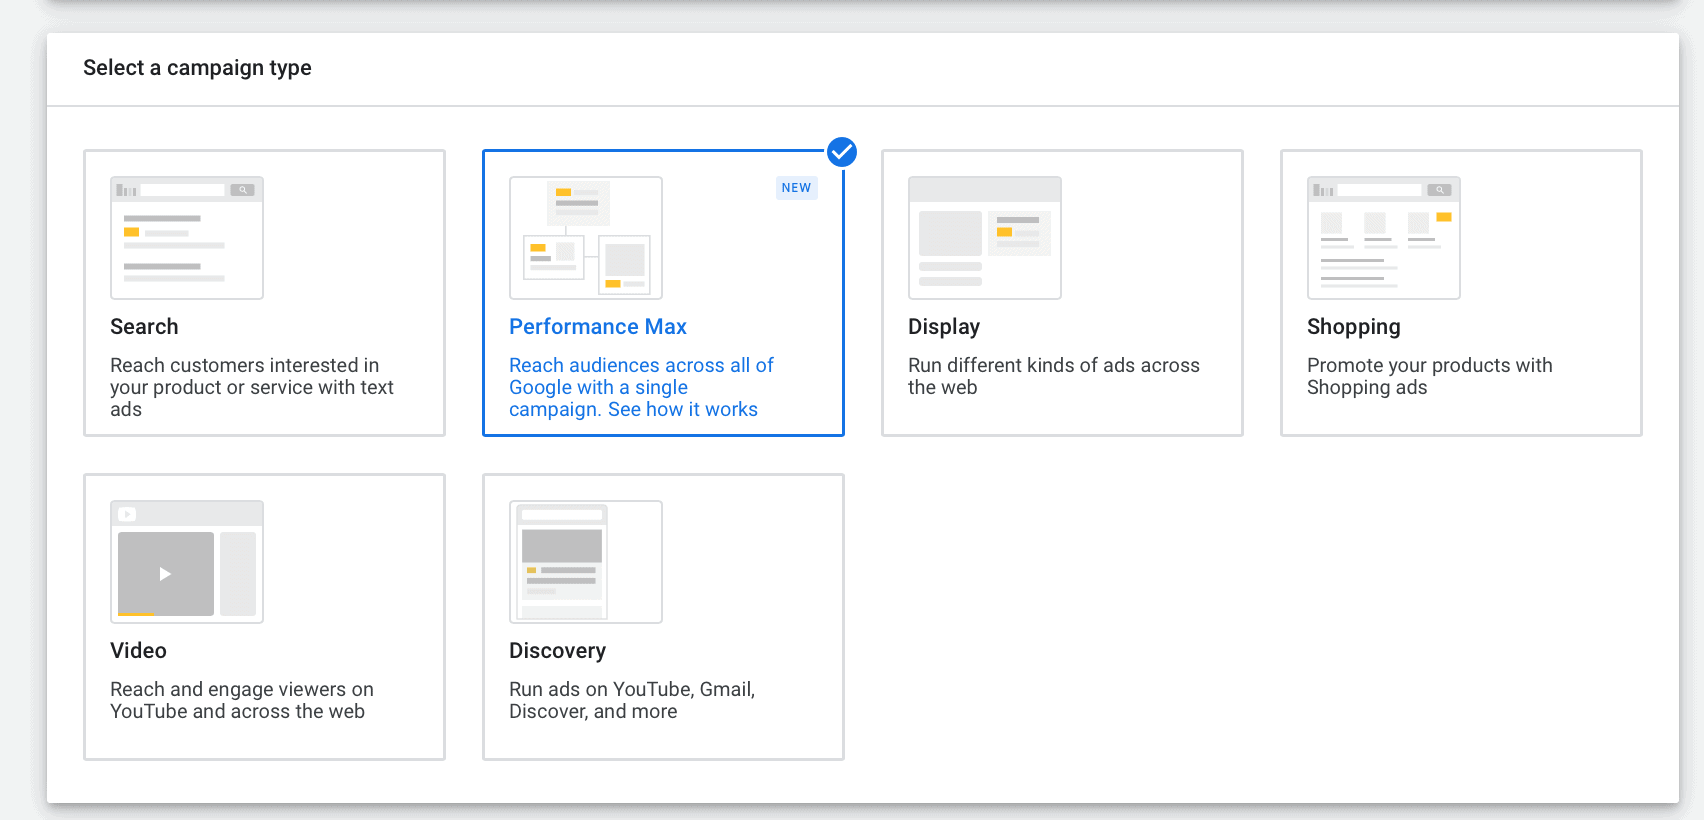Click the blue selected checkmark badge
Viewport: 1704px width, 820px height.
[842, 152]
